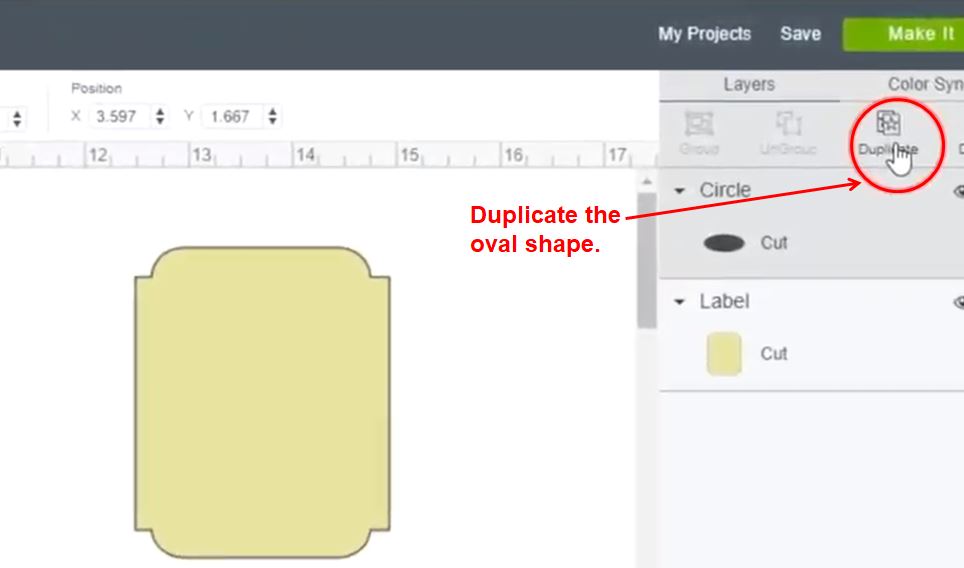The height and width of the screenshot is (568, 964).
Task: Click the Position X value field
Action: tap(119, 116)
